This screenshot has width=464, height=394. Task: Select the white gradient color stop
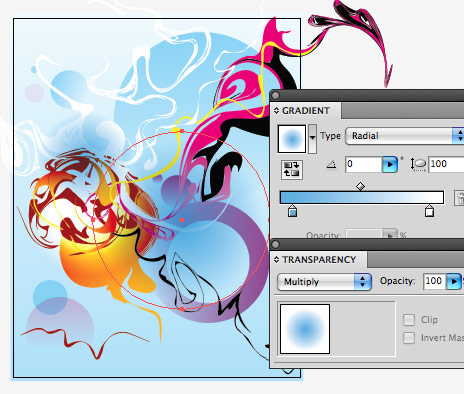[429, 211]
